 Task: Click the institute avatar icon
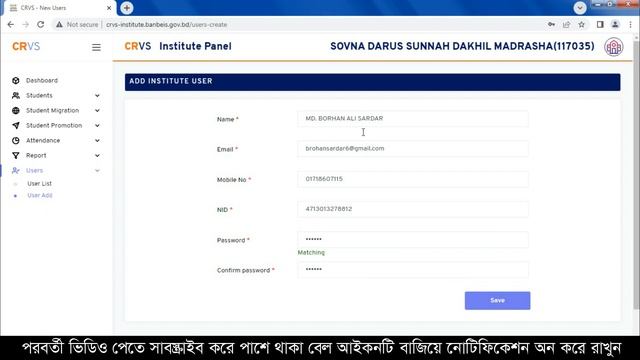pyautogui.click(x=613, y=47)
